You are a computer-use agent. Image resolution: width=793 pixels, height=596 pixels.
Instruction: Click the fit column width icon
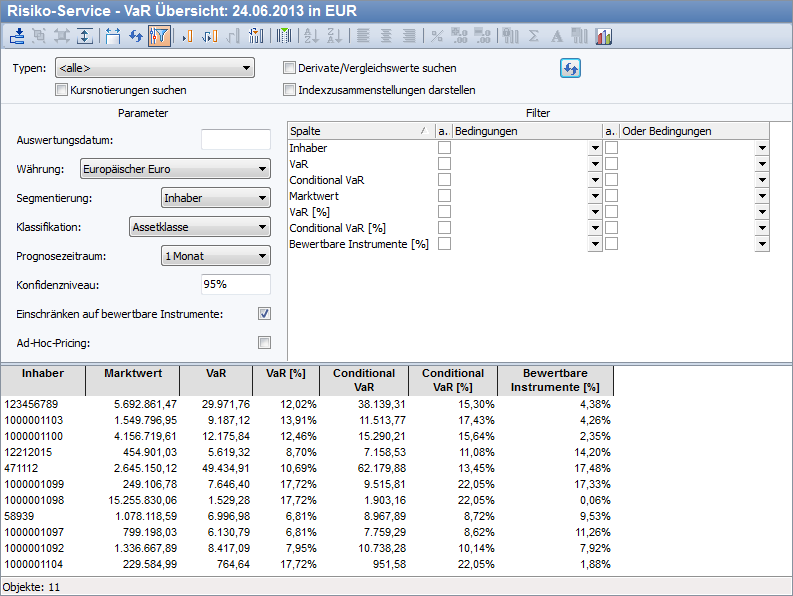(x=112, y=36)
